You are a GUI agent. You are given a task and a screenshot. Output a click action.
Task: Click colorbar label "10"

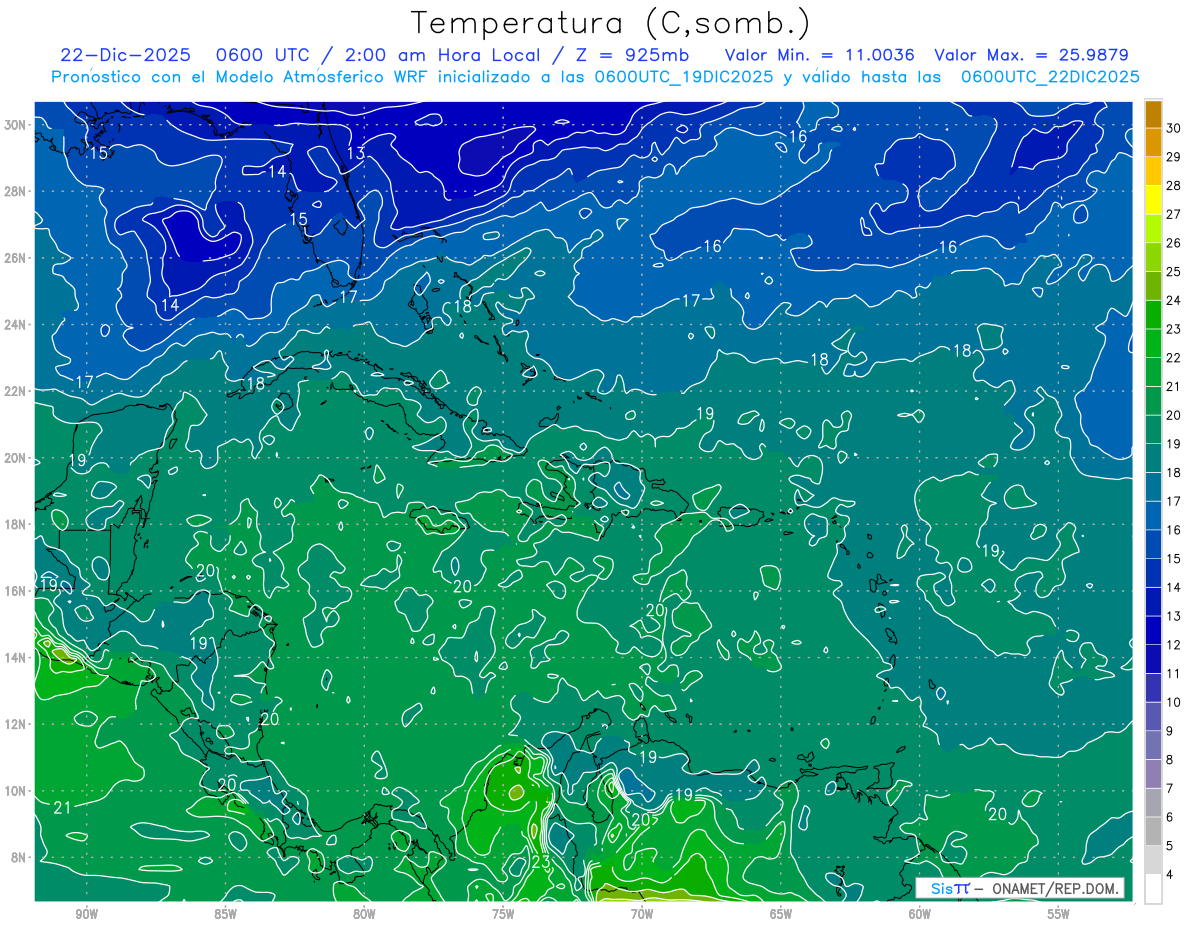tap(1174, 702)
